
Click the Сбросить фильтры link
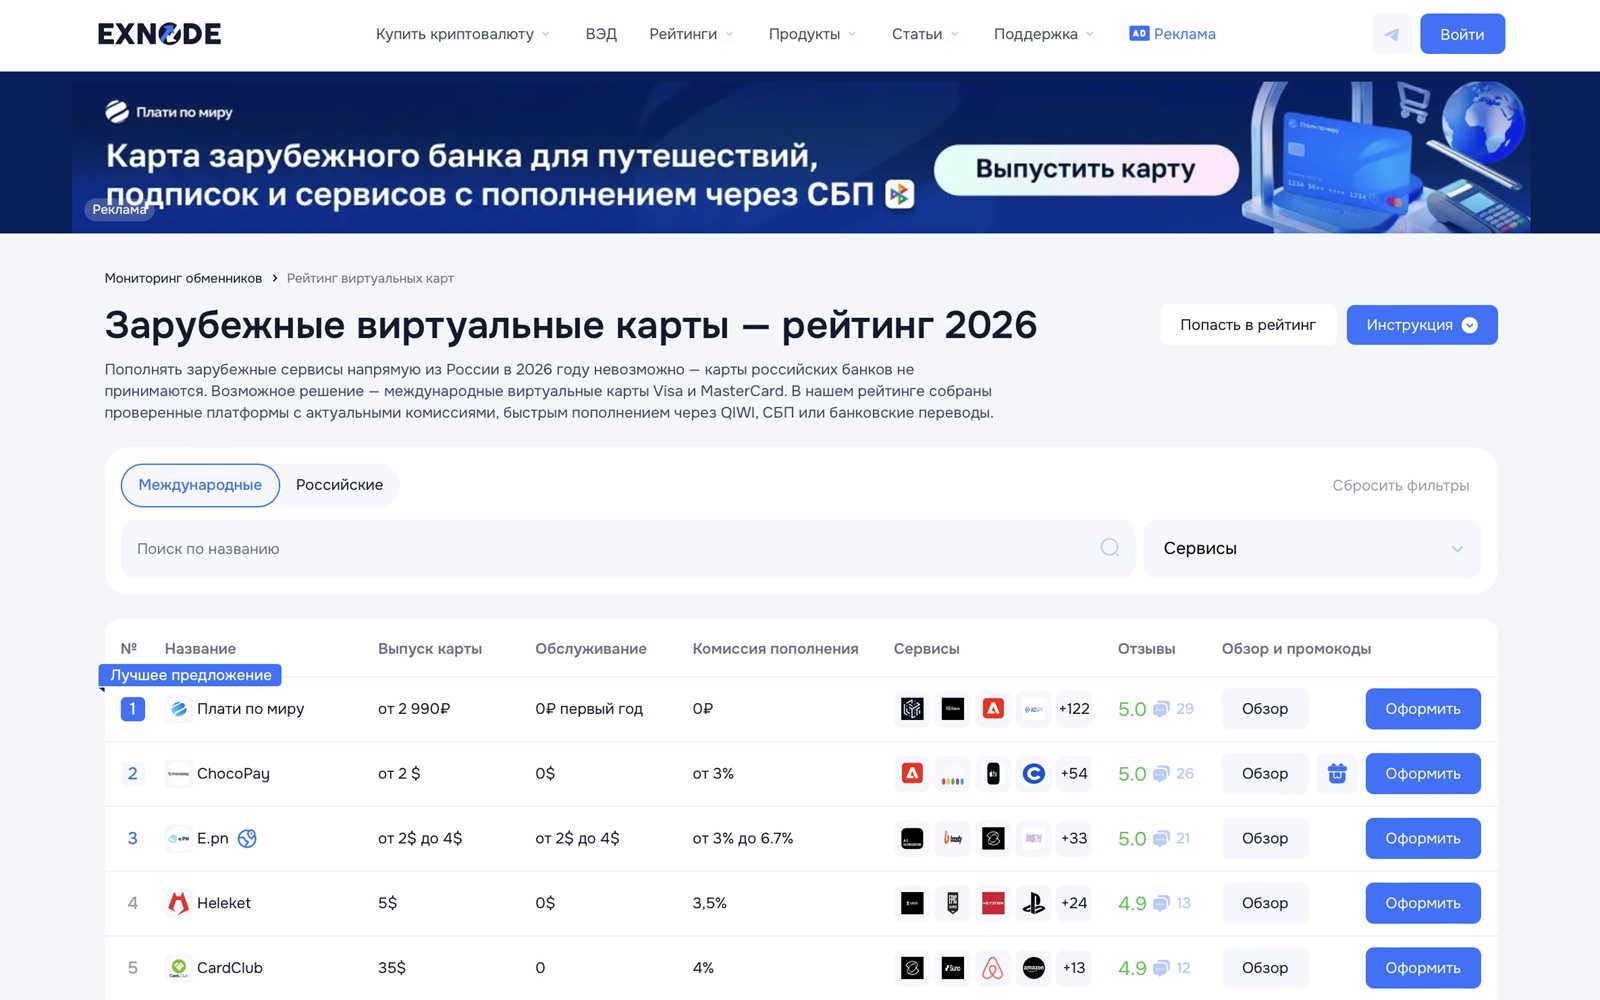1400,486
